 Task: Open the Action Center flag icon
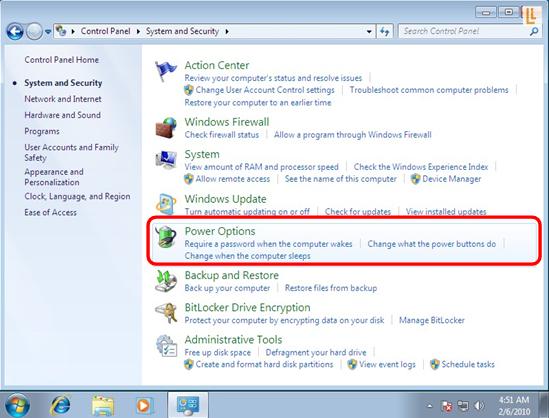(x=166, y=71)
